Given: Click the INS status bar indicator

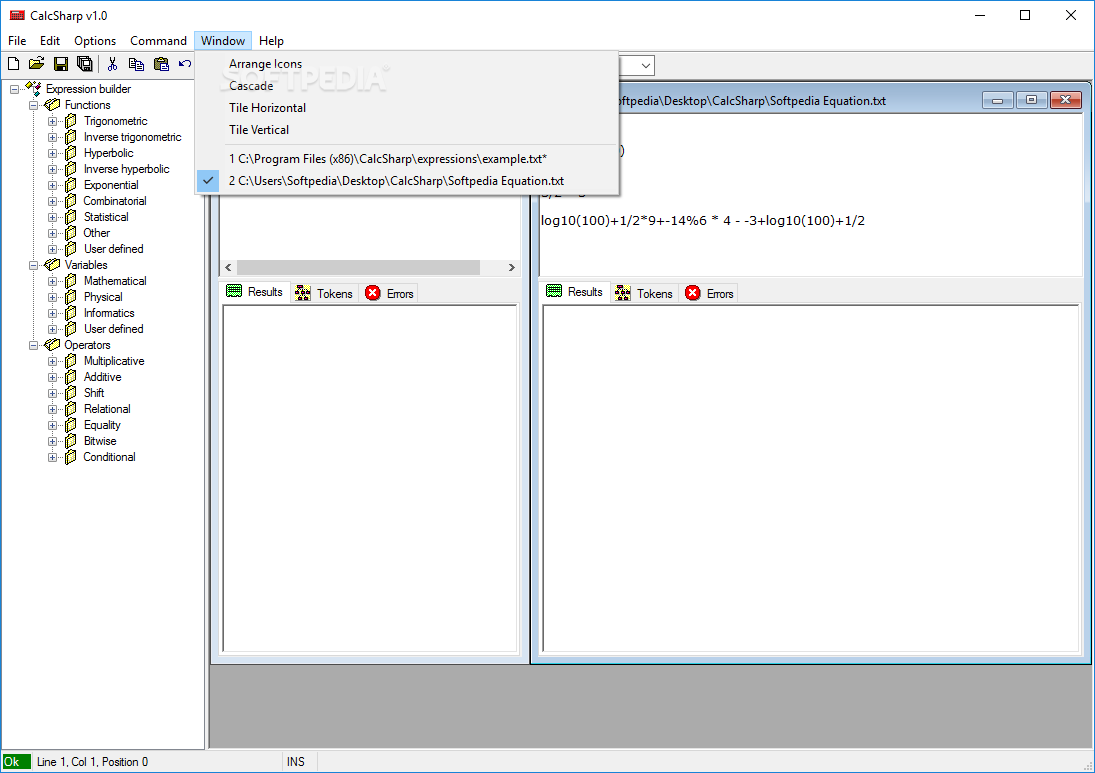Looking at the screenshot, I should click(x=295, y=762).
